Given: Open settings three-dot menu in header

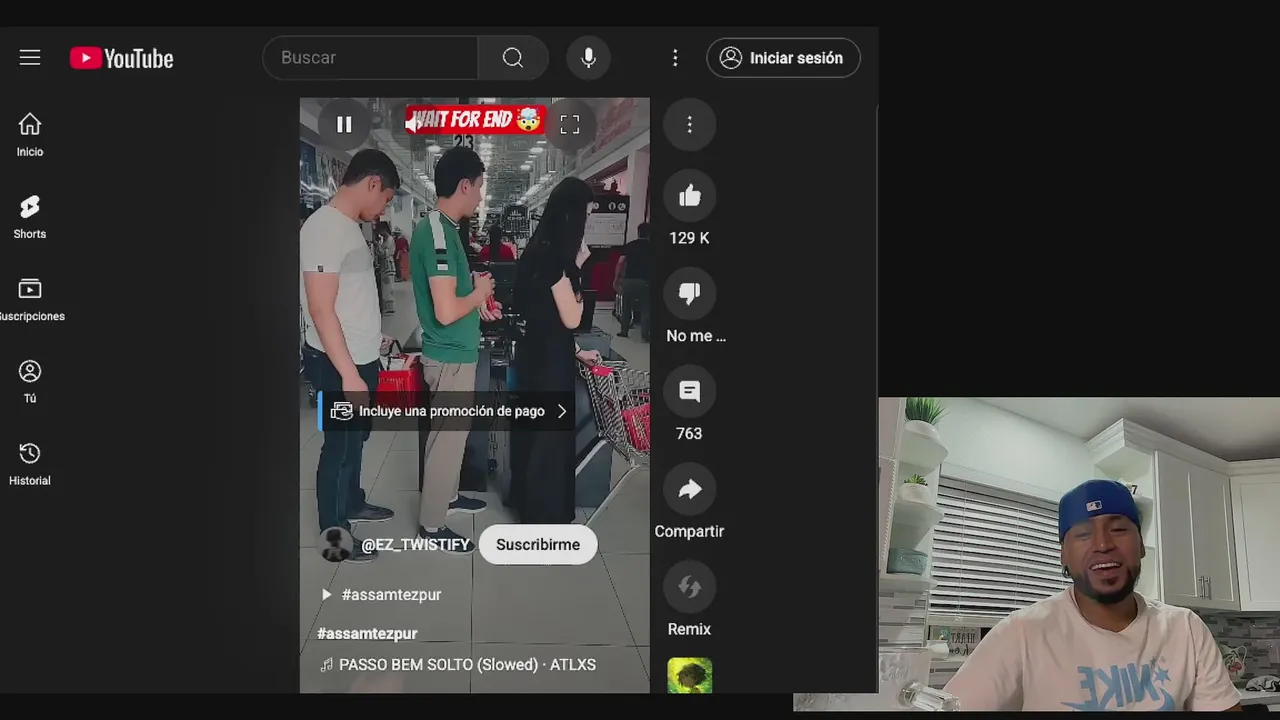Looking at the screenshot, I should (x=675, y=58).
